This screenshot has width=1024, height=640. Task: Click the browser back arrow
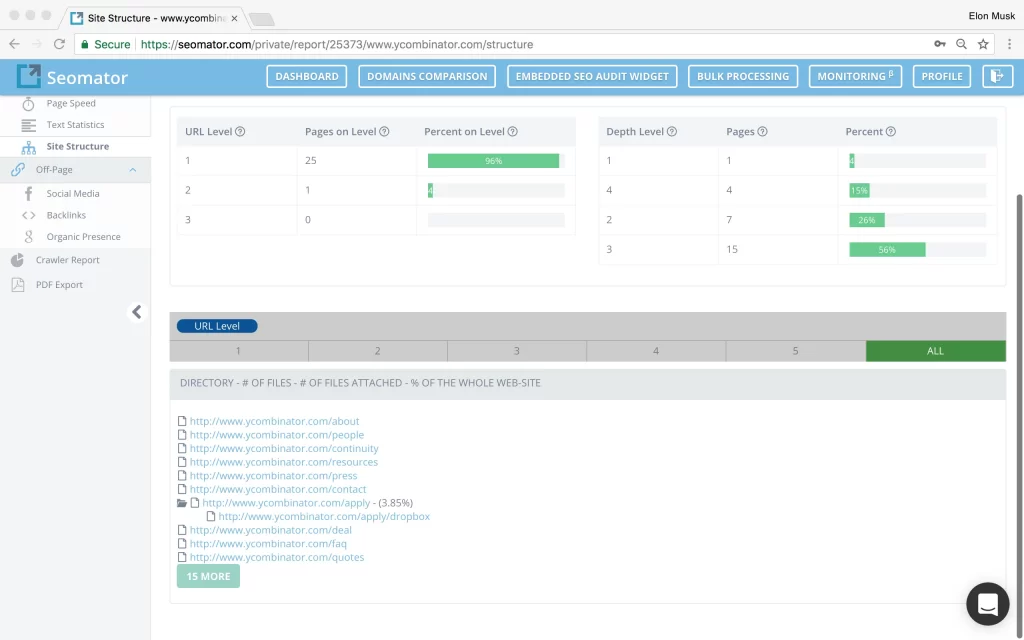(x=14, y=44)
